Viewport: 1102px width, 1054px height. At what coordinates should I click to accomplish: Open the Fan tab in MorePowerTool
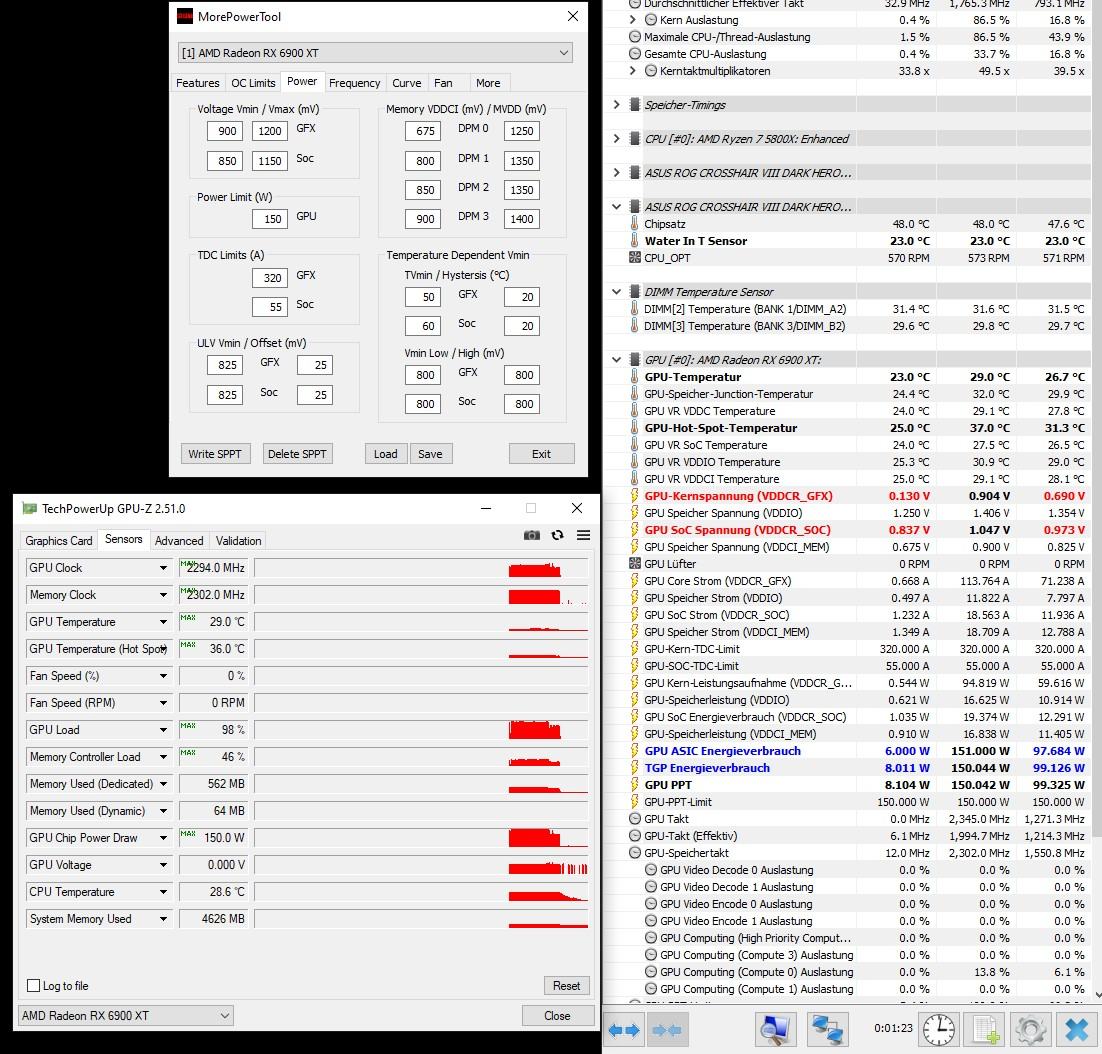tap(443, 83)
